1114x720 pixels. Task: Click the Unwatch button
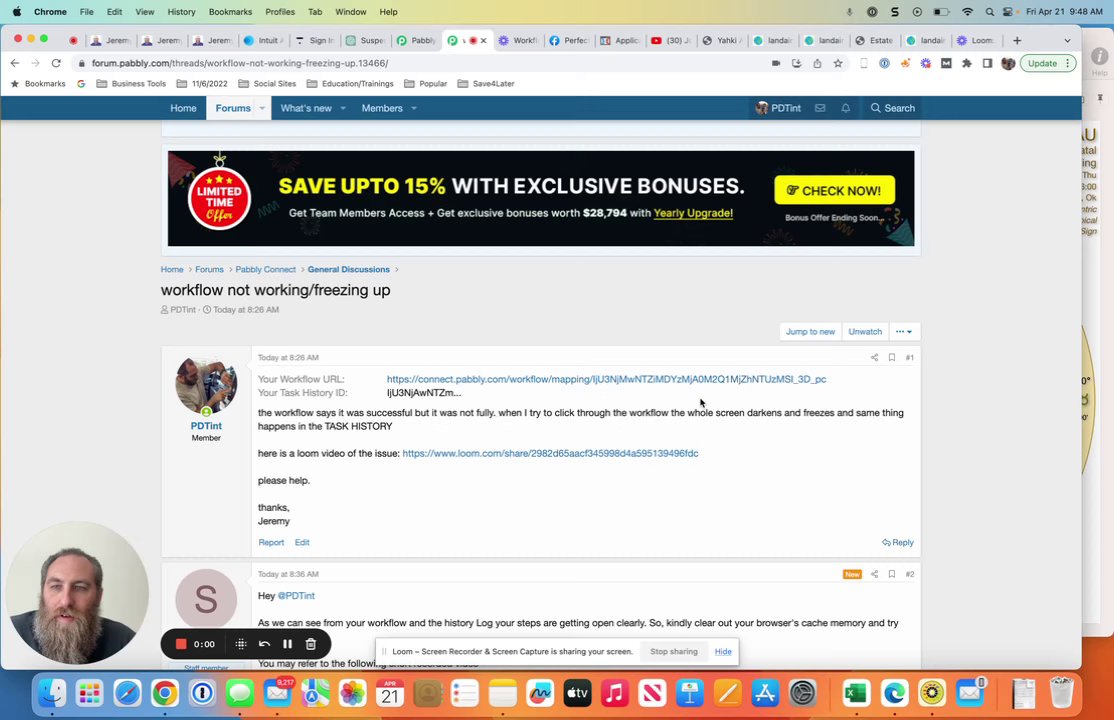click(x=865, y=332)
